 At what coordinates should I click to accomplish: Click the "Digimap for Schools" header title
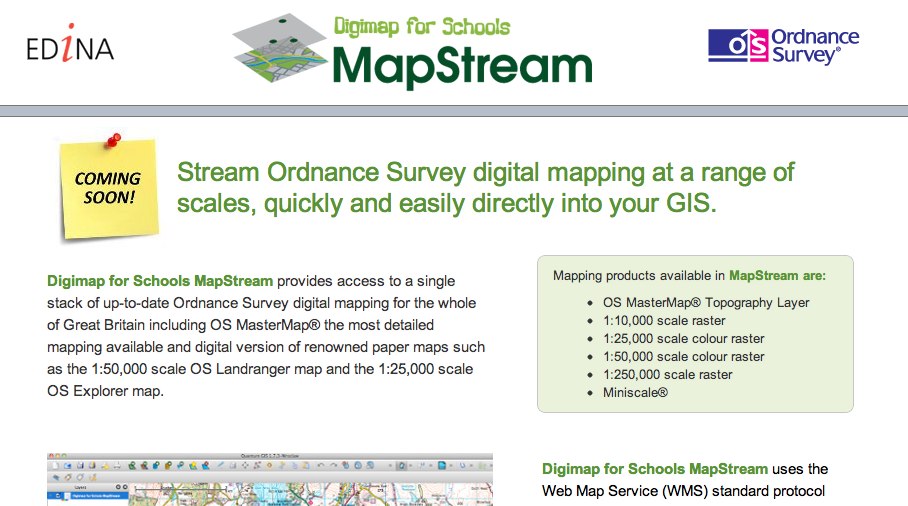click(422, 27)
